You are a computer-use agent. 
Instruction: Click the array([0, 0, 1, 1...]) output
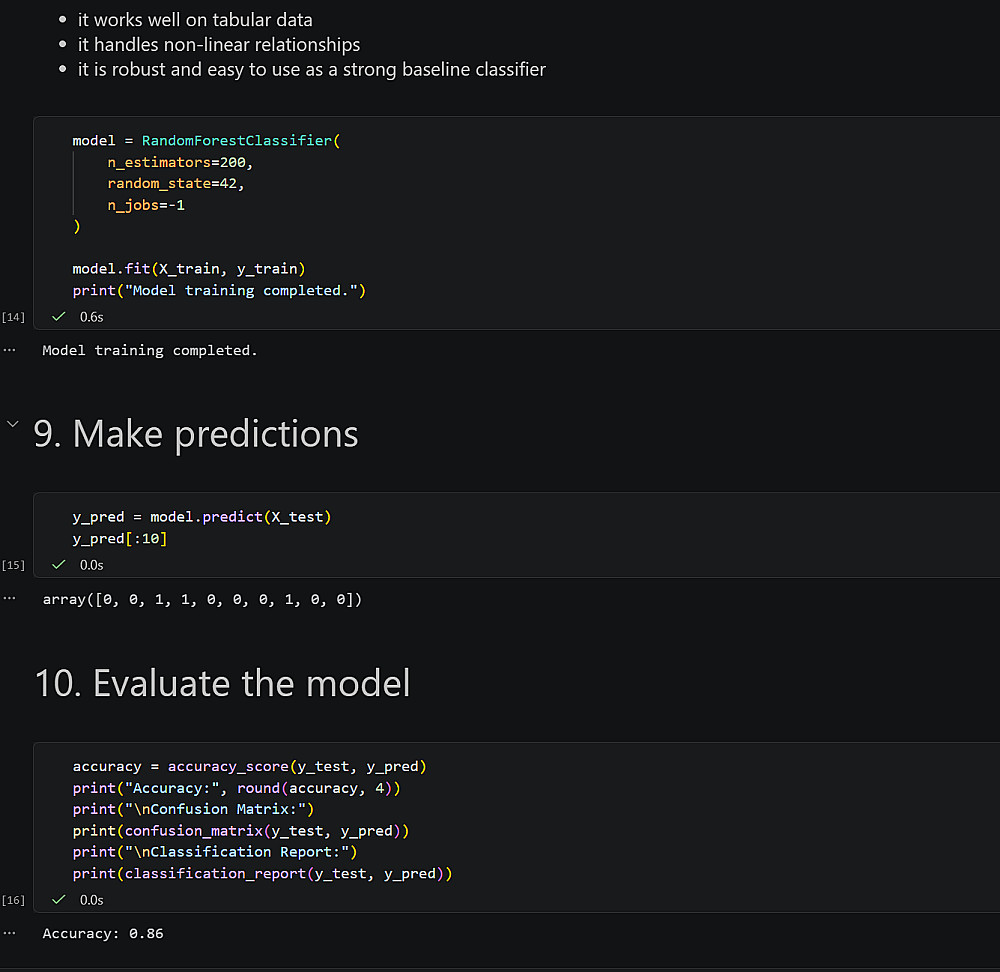pos(202,600)
